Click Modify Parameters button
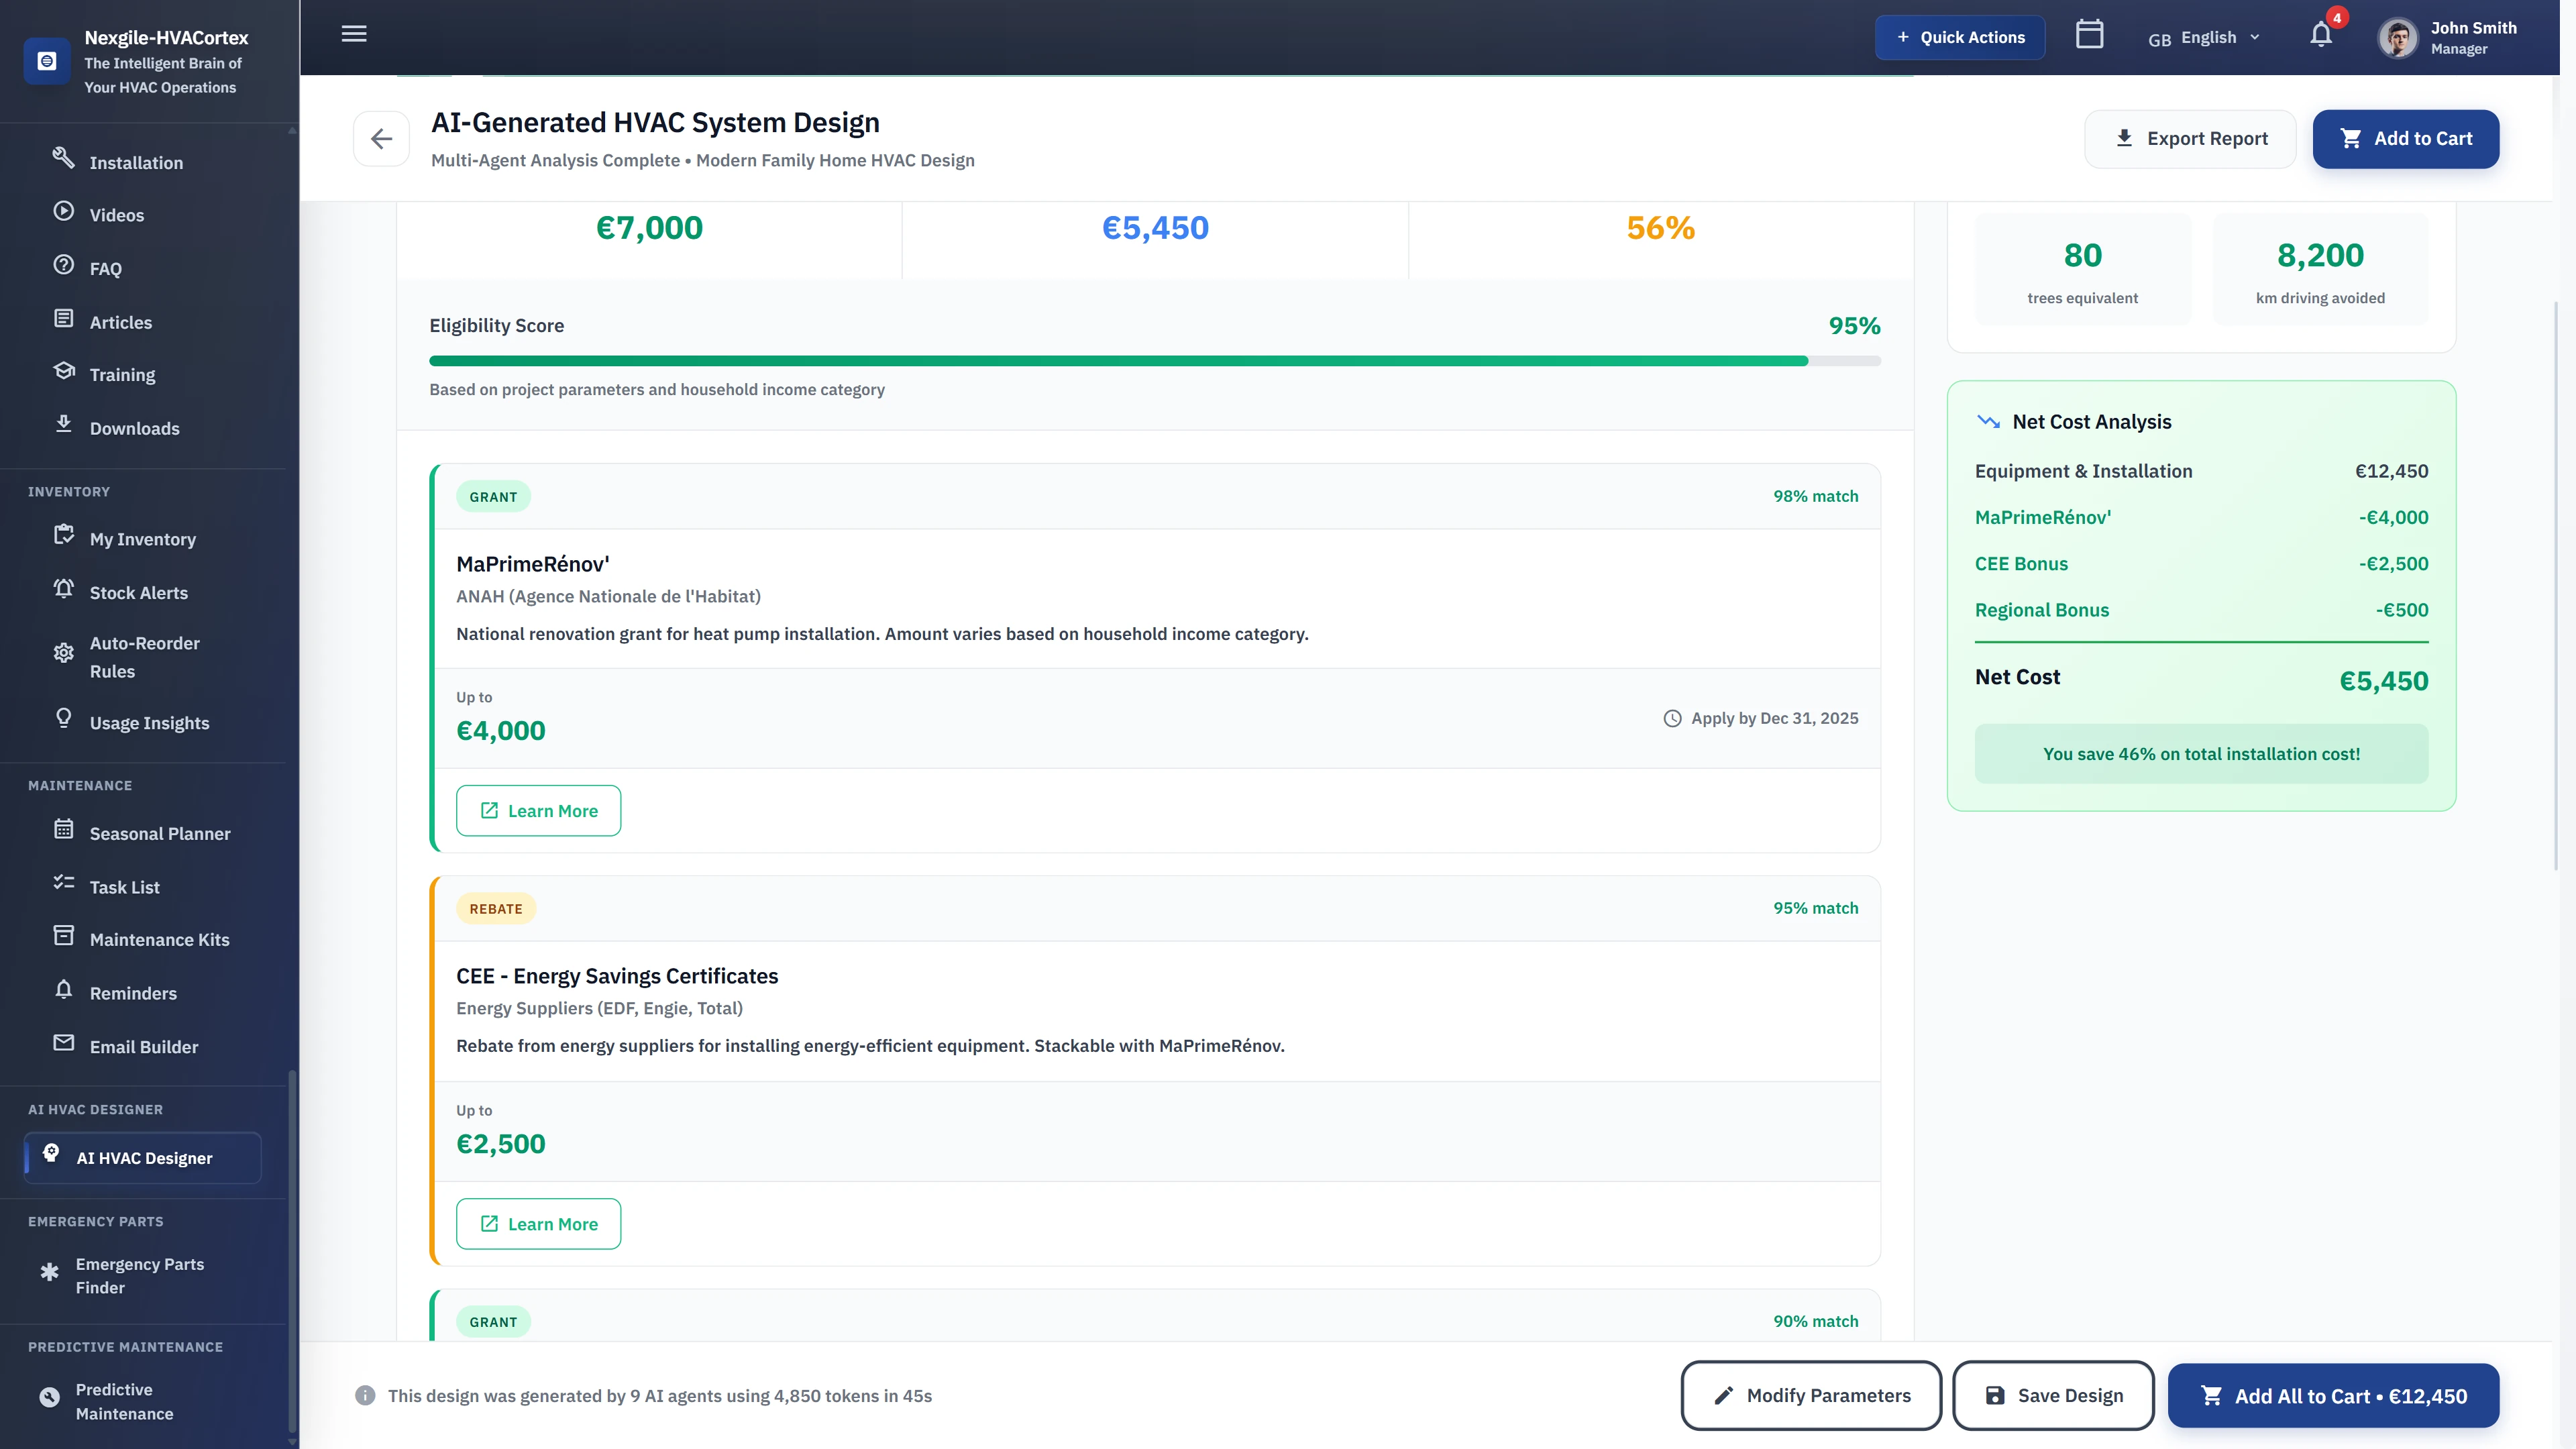2576x1449 pixels. tap(1811, 1395)
